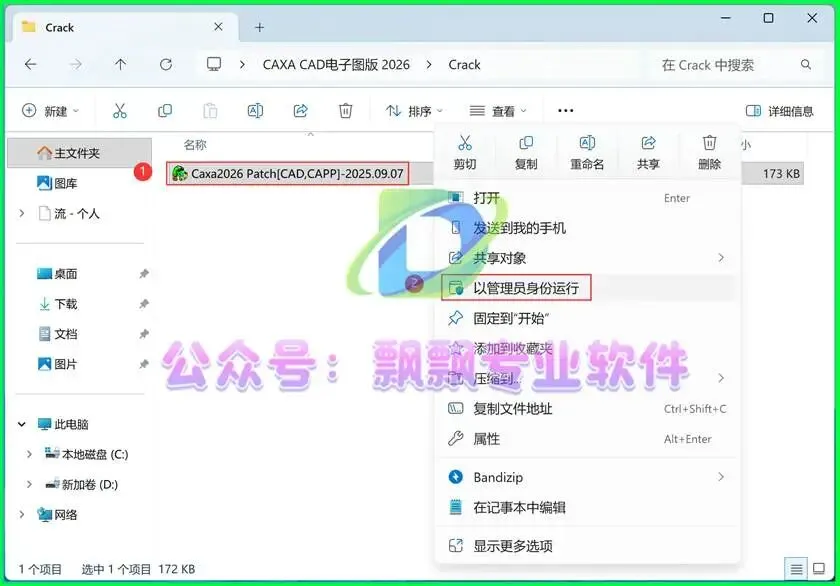Viewport: 840px width, 586px height.
Task: Toggle the 详细信息 details pane
Action: (779, 111)
